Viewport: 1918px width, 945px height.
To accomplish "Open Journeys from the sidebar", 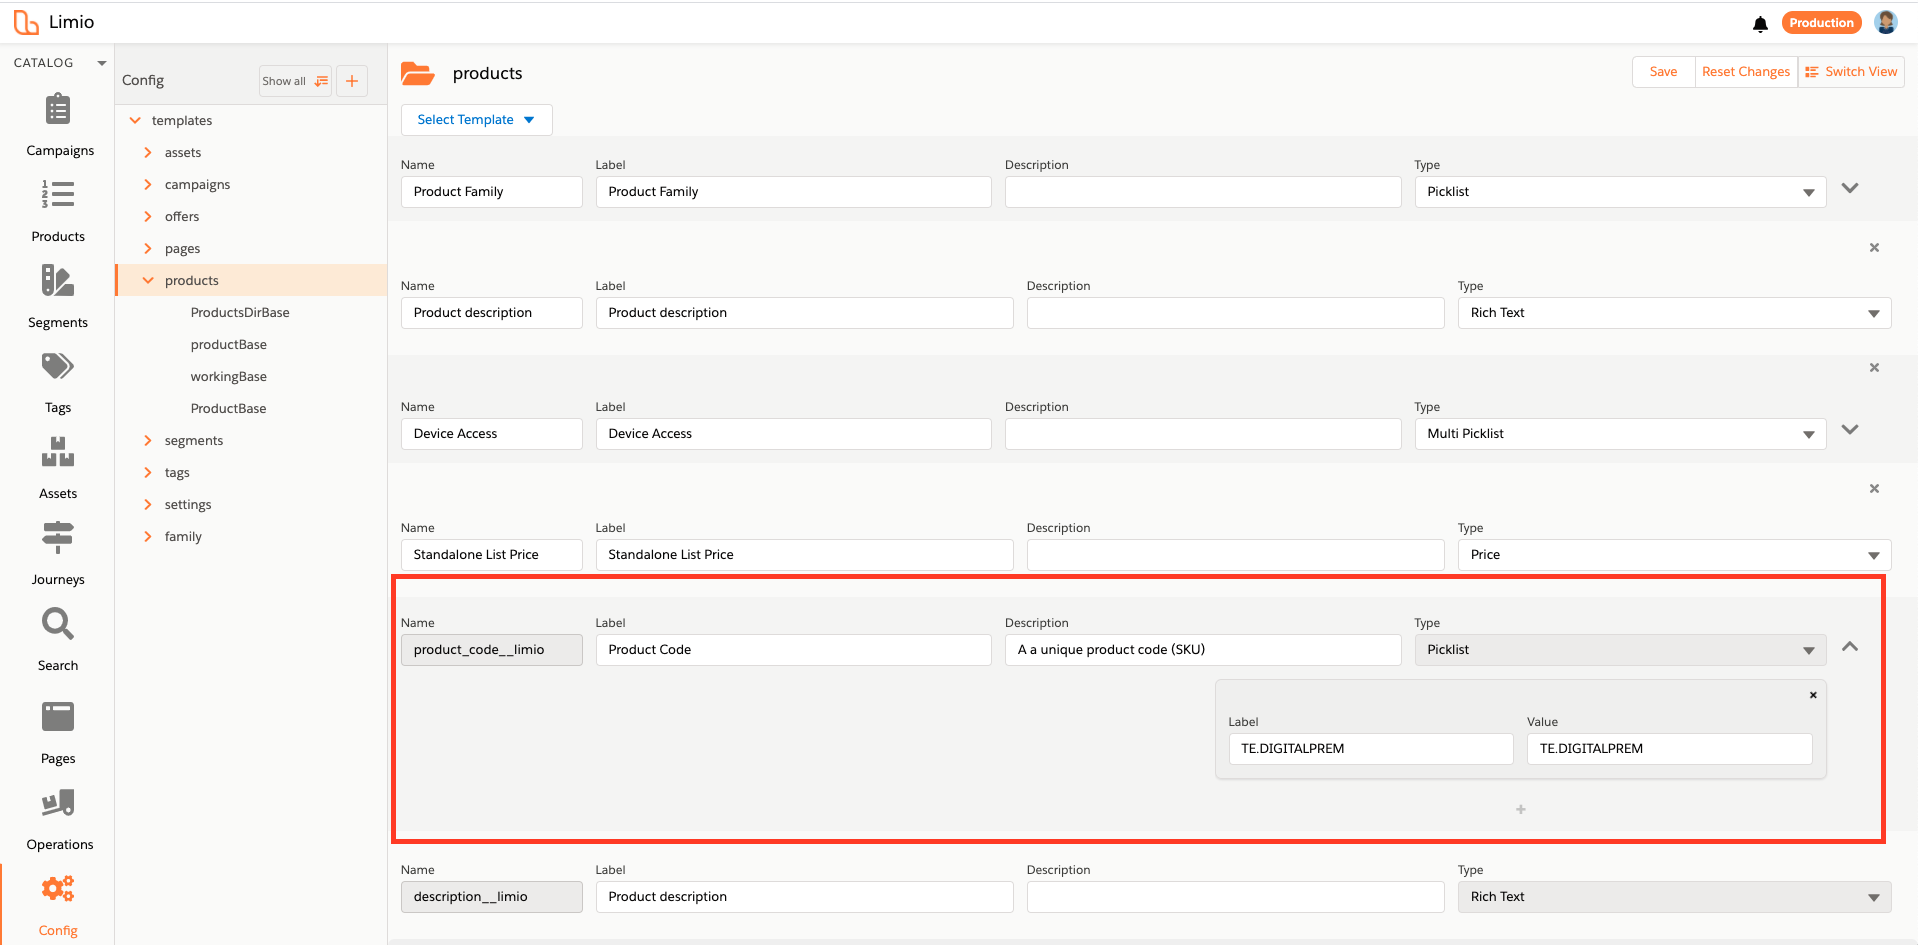I will (58, 538).
